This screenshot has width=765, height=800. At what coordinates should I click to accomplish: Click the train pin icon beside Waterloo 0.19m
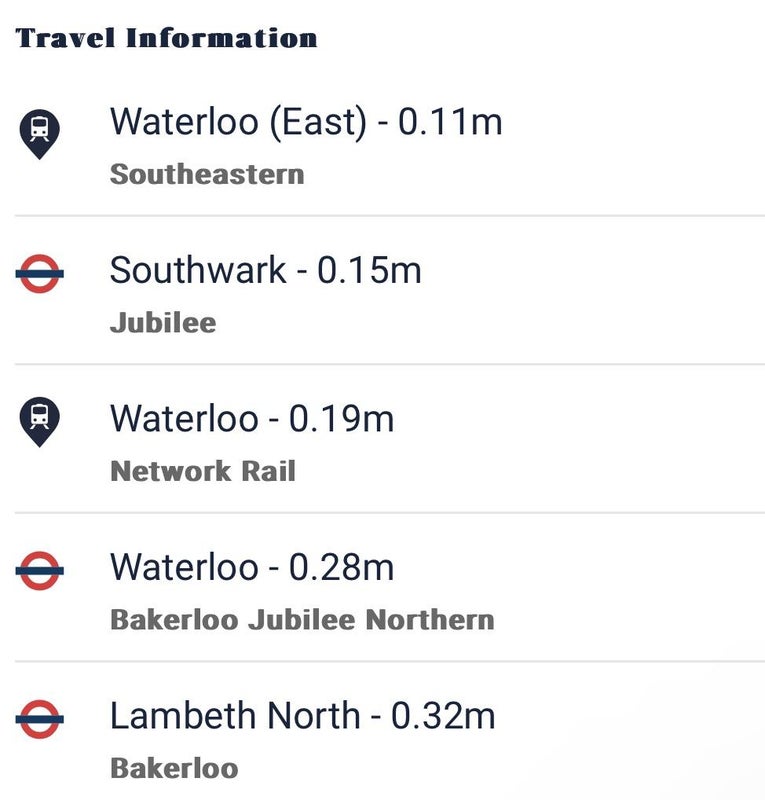point(40,419)
